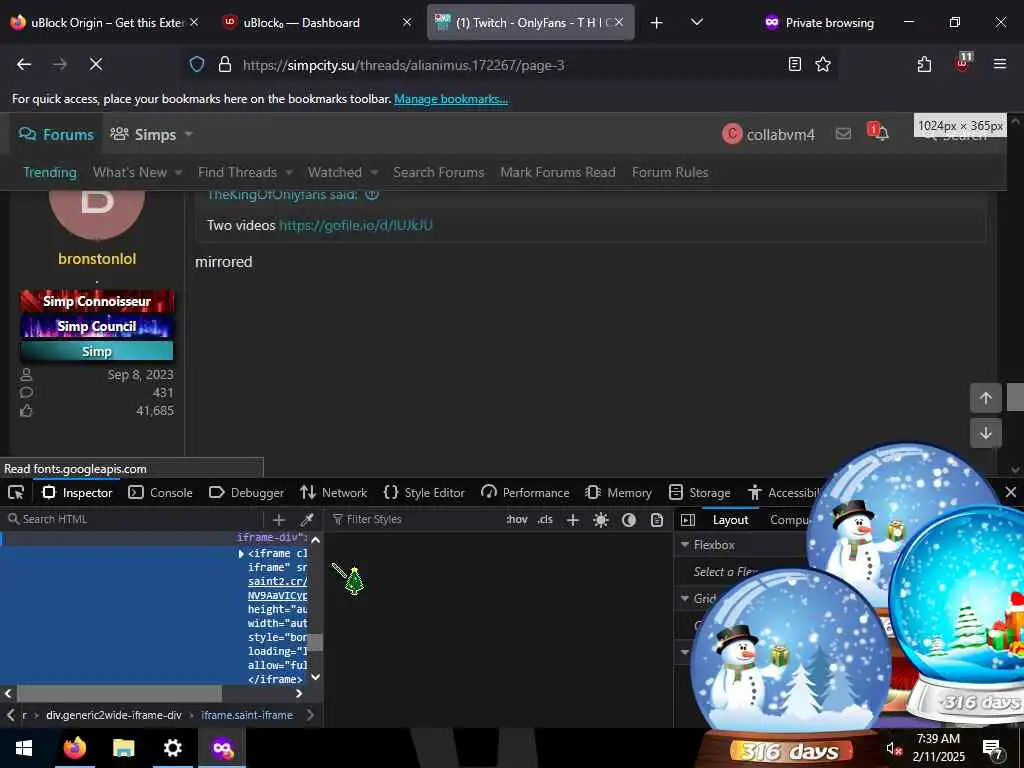Switch to the Console devtools tab
The height and width of the screenshot is (768, 1024).
coord(161,492)
